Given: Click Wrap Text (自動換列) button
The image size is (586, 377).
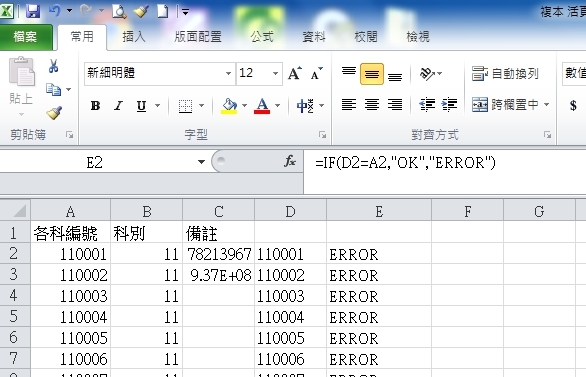Looking at the screenshot, I should coord(505,74).
